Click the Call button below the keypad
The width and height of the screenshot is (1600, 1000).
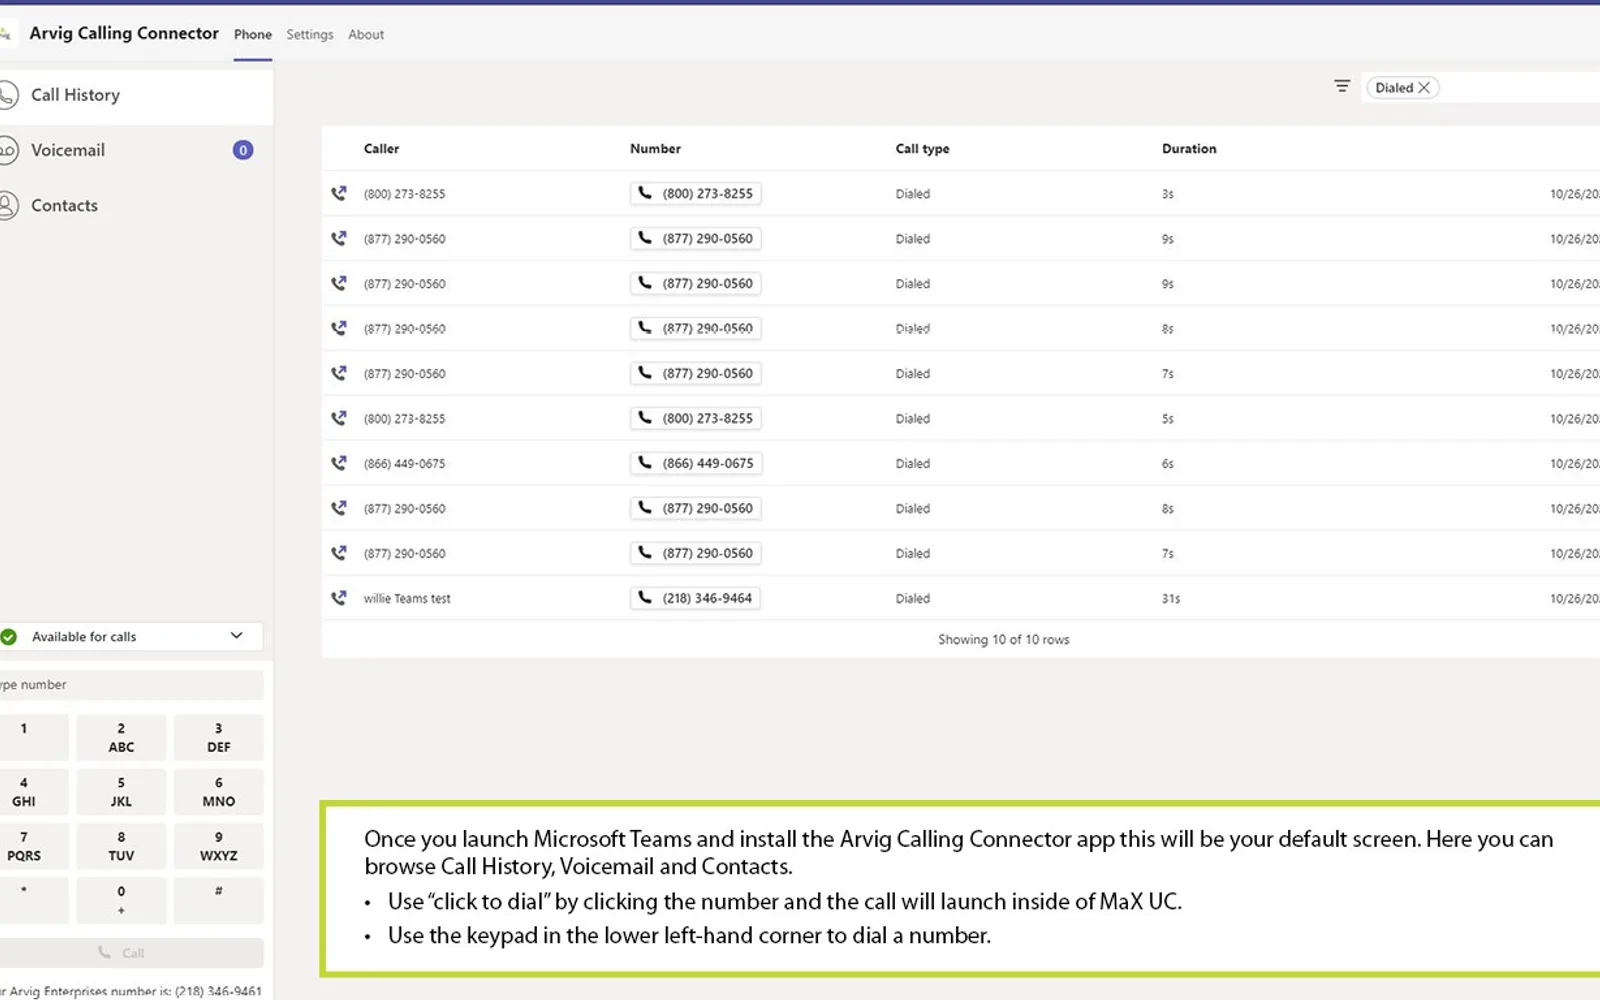point(131,953)
